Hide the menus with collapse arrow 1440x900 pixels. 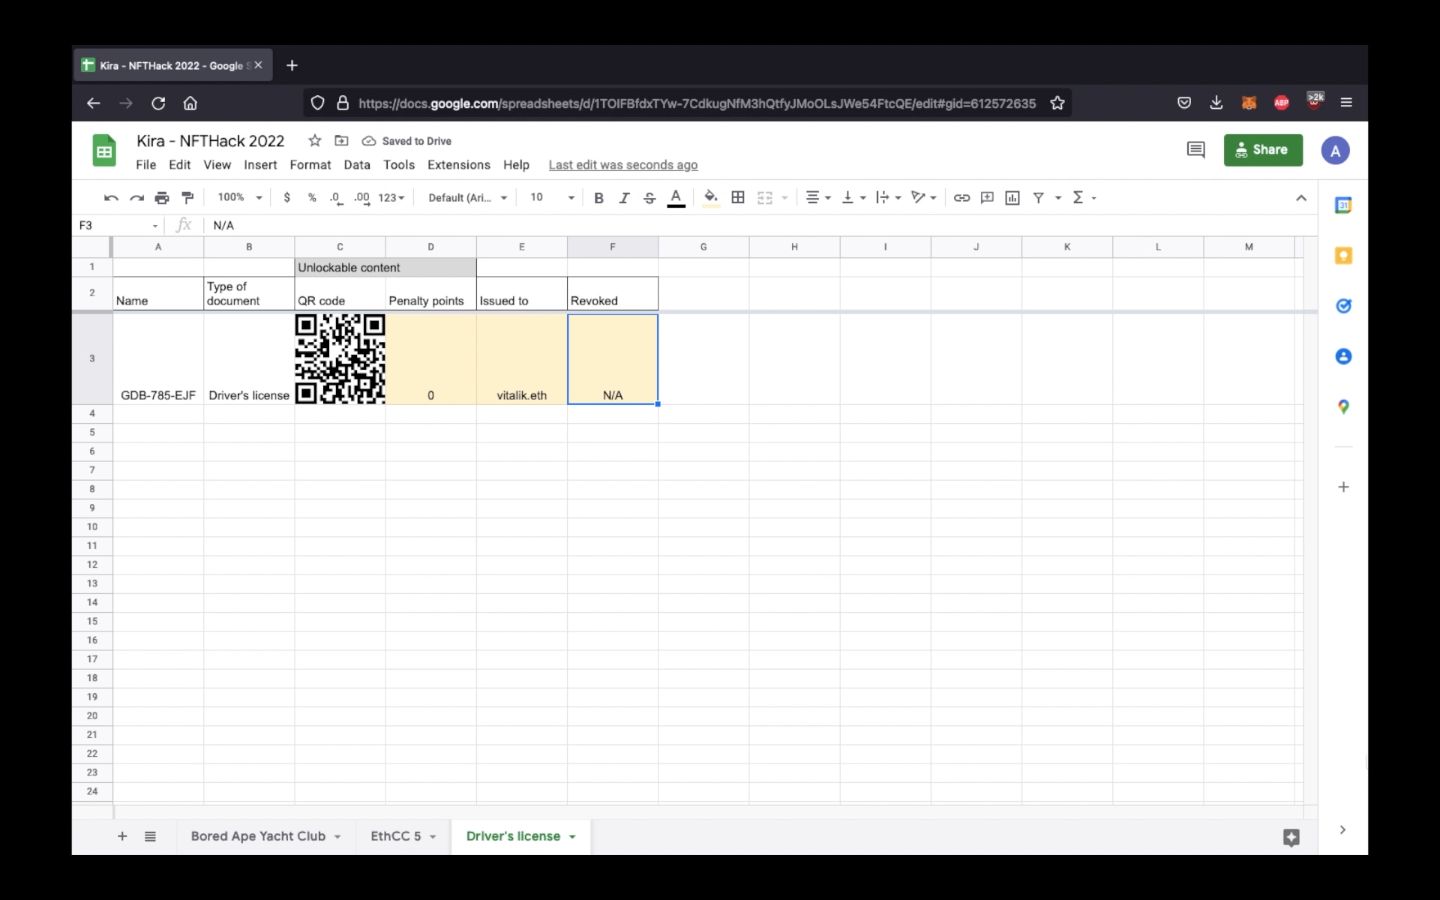click(1301, 198)
